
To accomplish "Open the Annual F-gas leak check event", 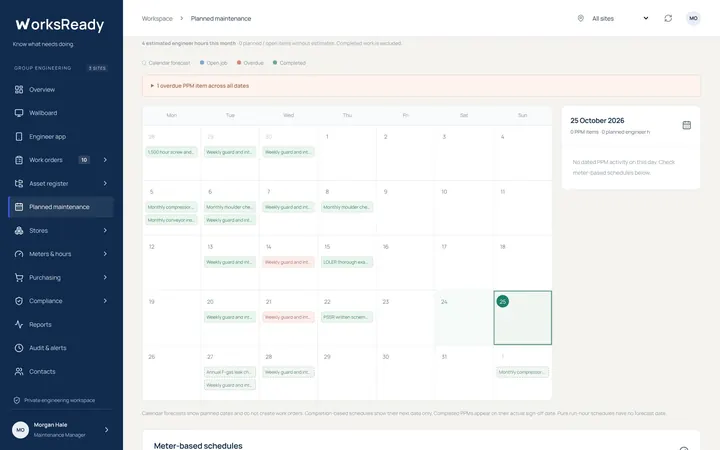I will point(230,372).
